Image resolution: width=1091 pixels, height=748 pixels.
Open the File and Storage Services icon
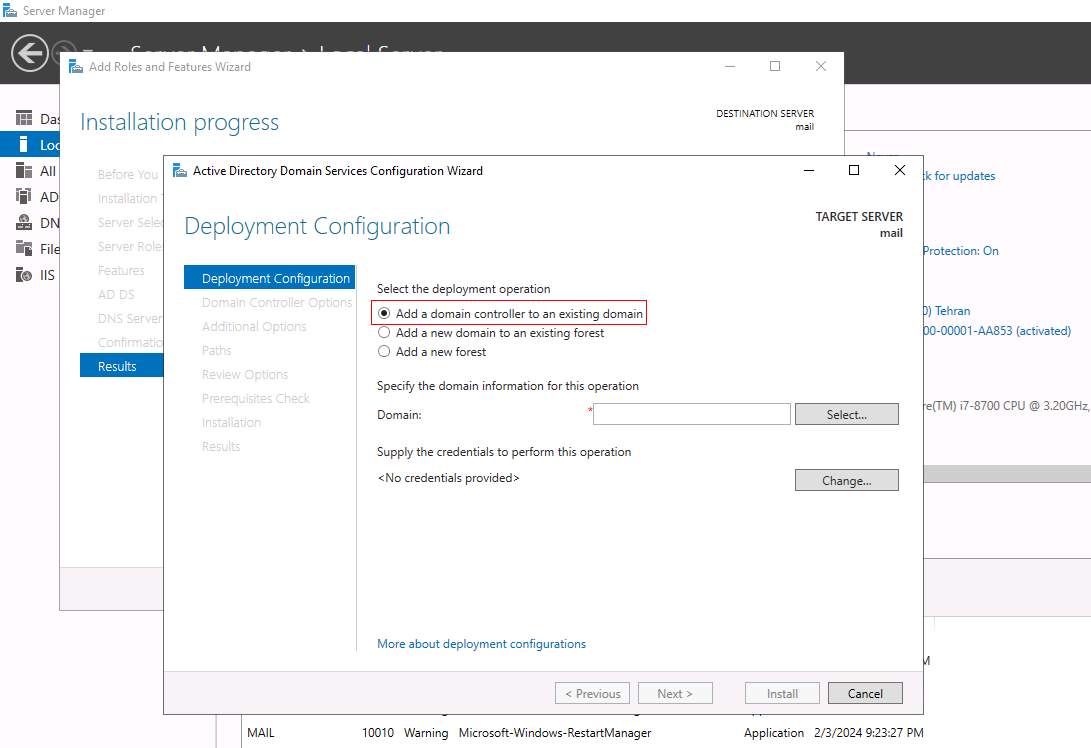[24, 248]
